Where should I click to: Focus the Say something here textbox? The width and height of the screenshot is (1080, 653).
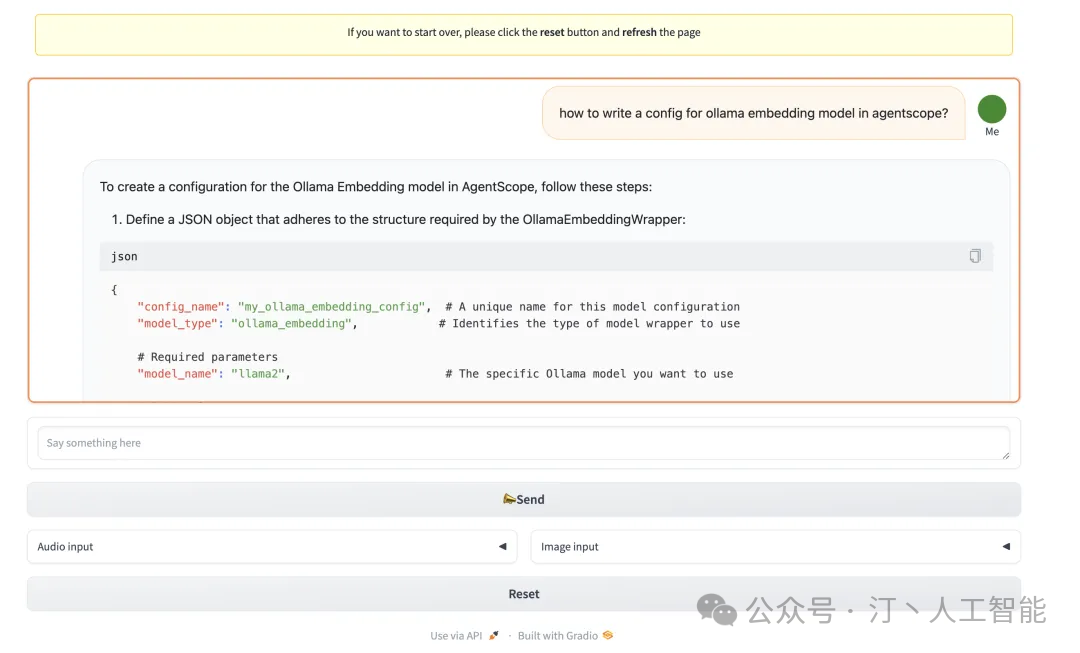pyautogui.click(x=520, y=443)
